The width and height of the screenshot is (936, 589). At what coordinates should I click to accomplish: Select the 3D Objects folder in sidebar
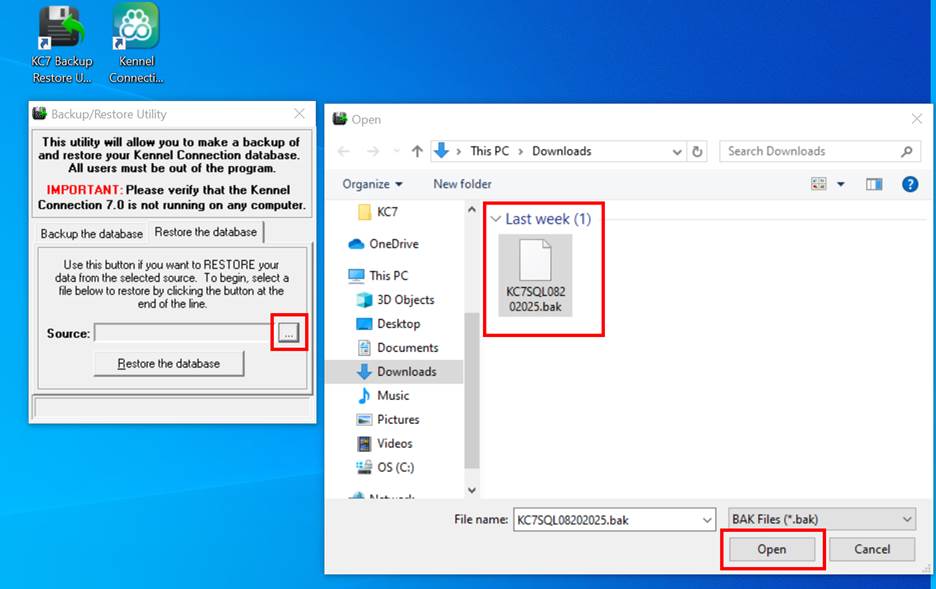click(x=405, y=300)
